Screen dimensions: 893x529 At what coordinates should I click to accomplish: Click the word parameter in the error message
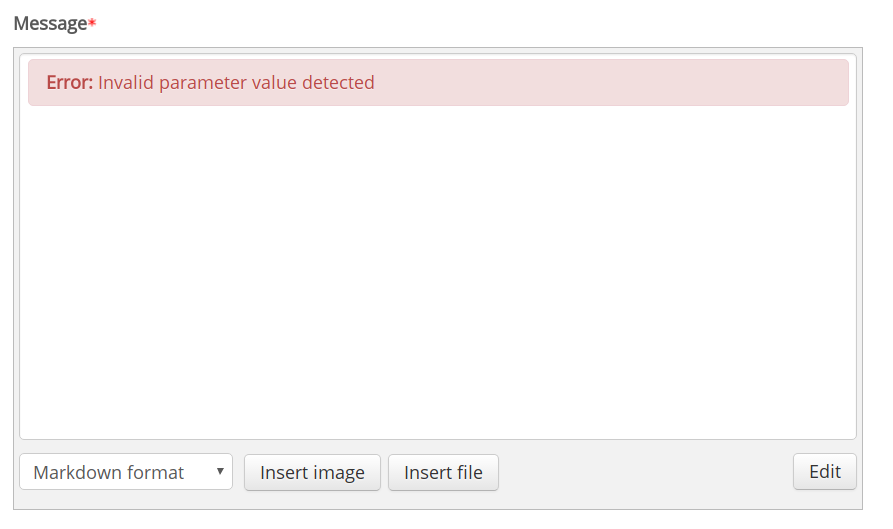click(203, 84)
